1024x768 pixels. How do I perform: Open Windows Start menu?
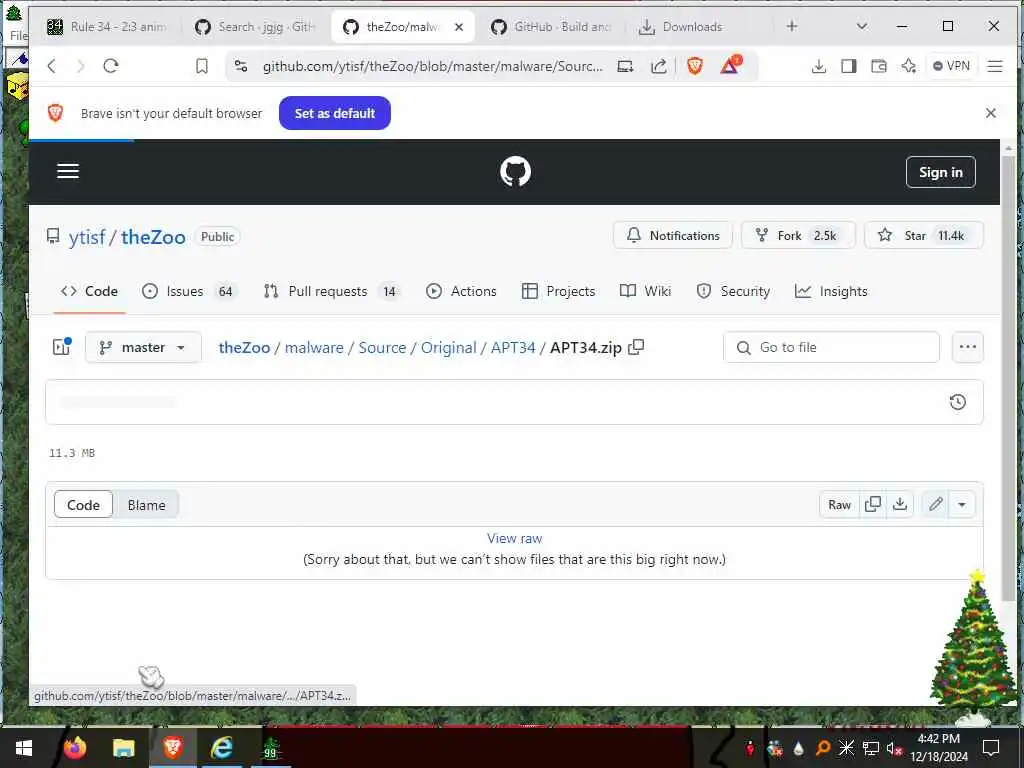pyautogui.click(x=24, y=748)
